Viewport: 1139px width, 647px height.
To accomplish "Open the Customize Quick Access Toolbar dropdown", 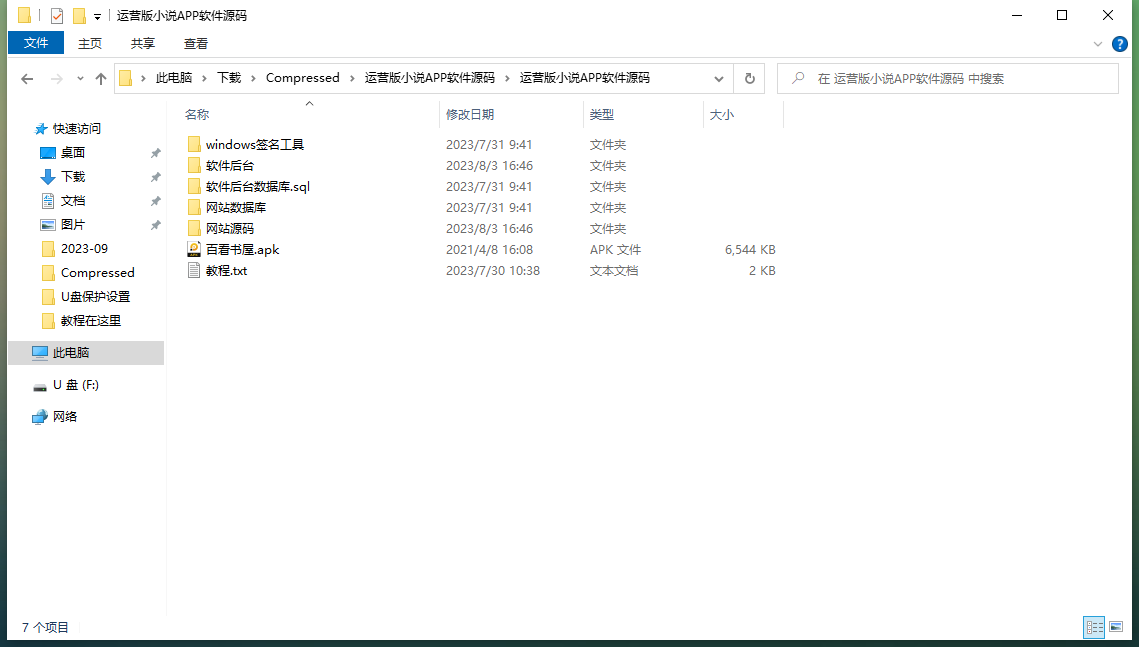I will (97, 17).
